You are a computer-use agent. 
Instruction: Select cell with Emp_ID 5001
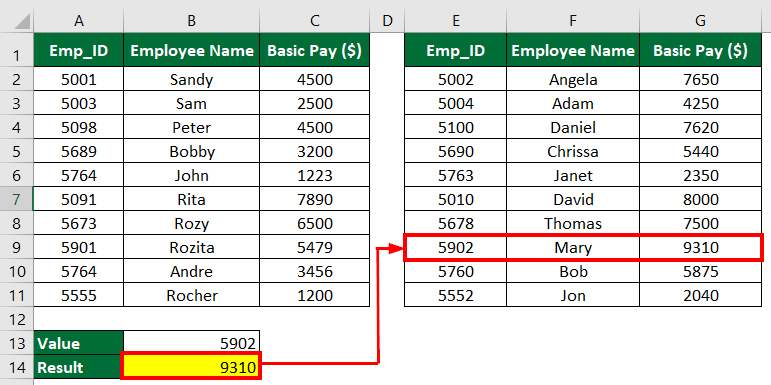click(79, 79)
